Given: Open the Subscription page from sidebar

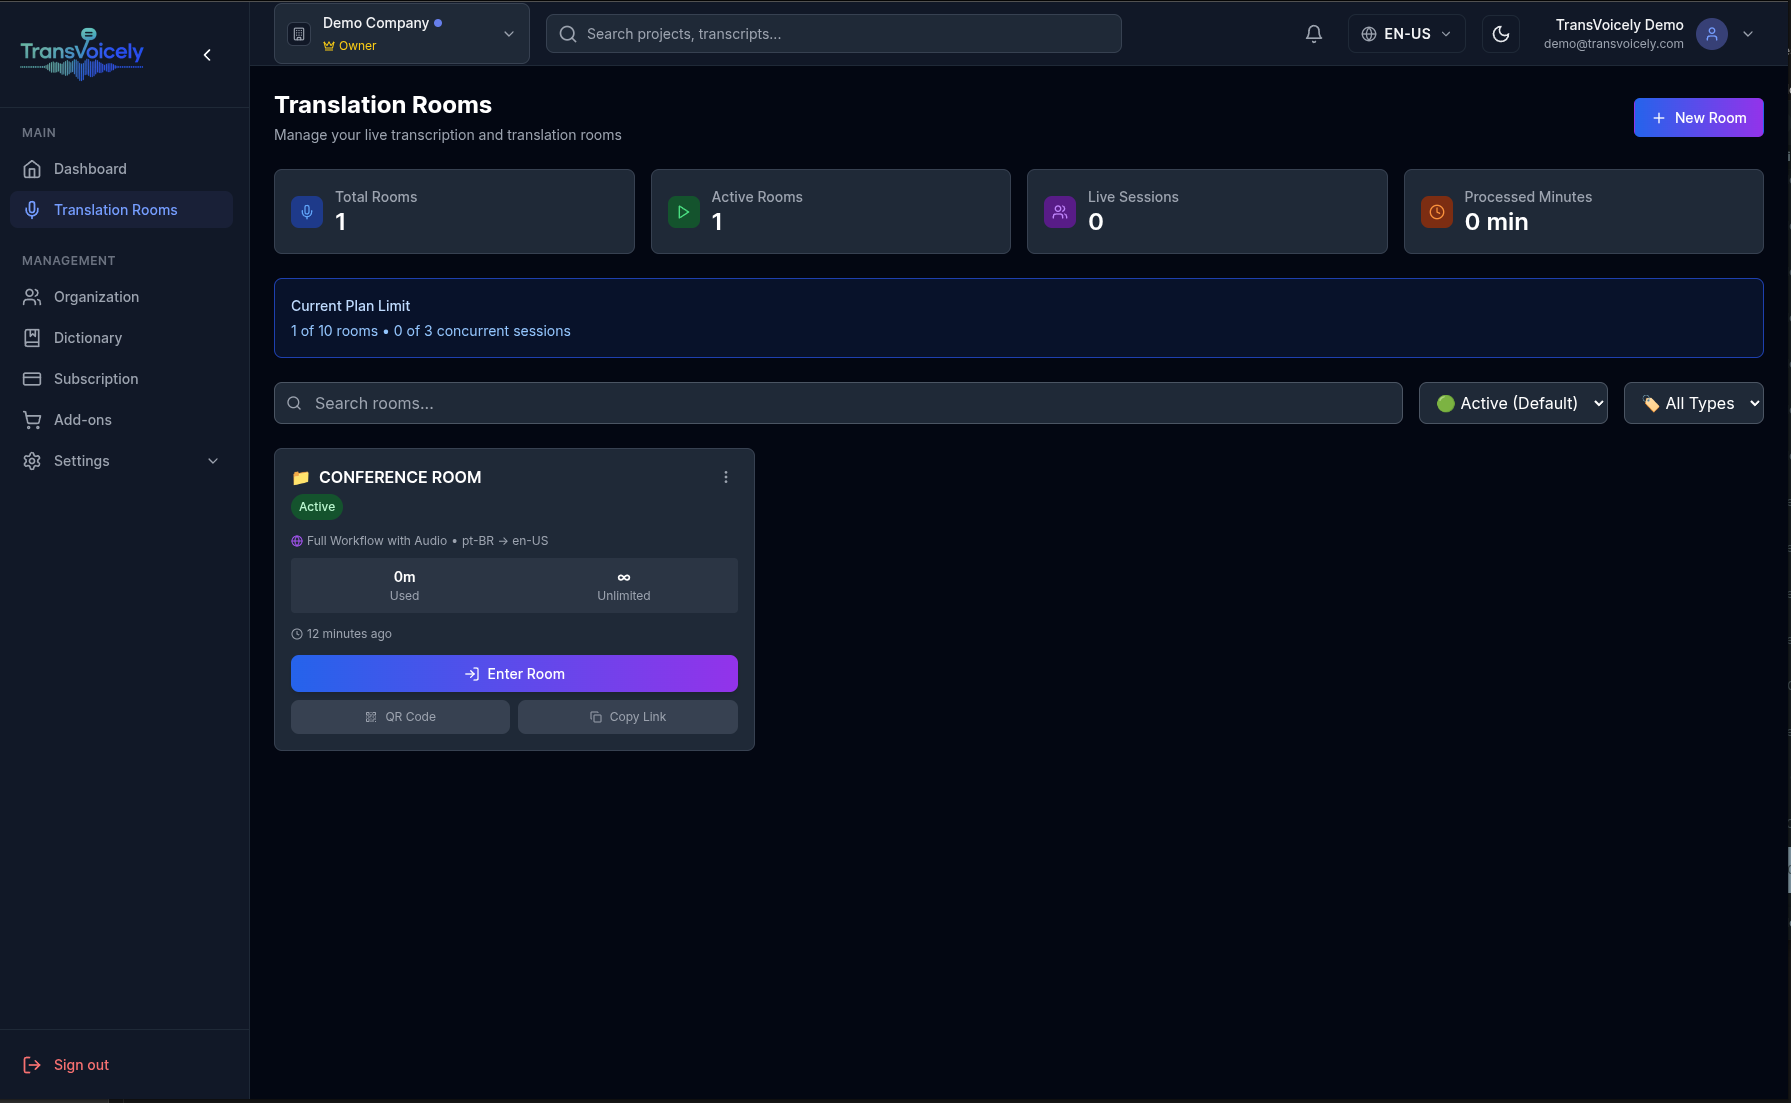Looking at the screenshot, I should 96,378.
